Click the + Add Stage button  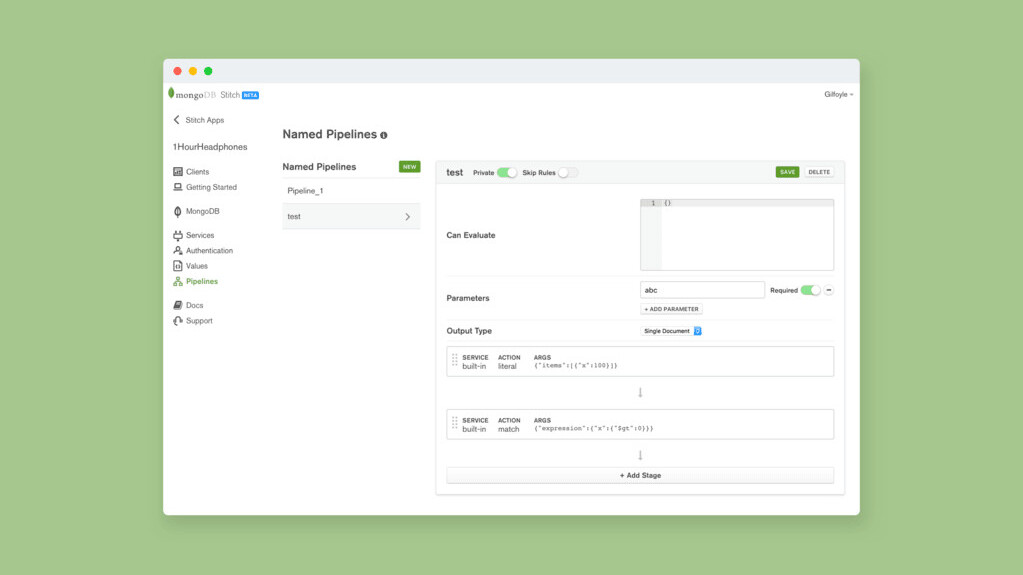point(640,476)
